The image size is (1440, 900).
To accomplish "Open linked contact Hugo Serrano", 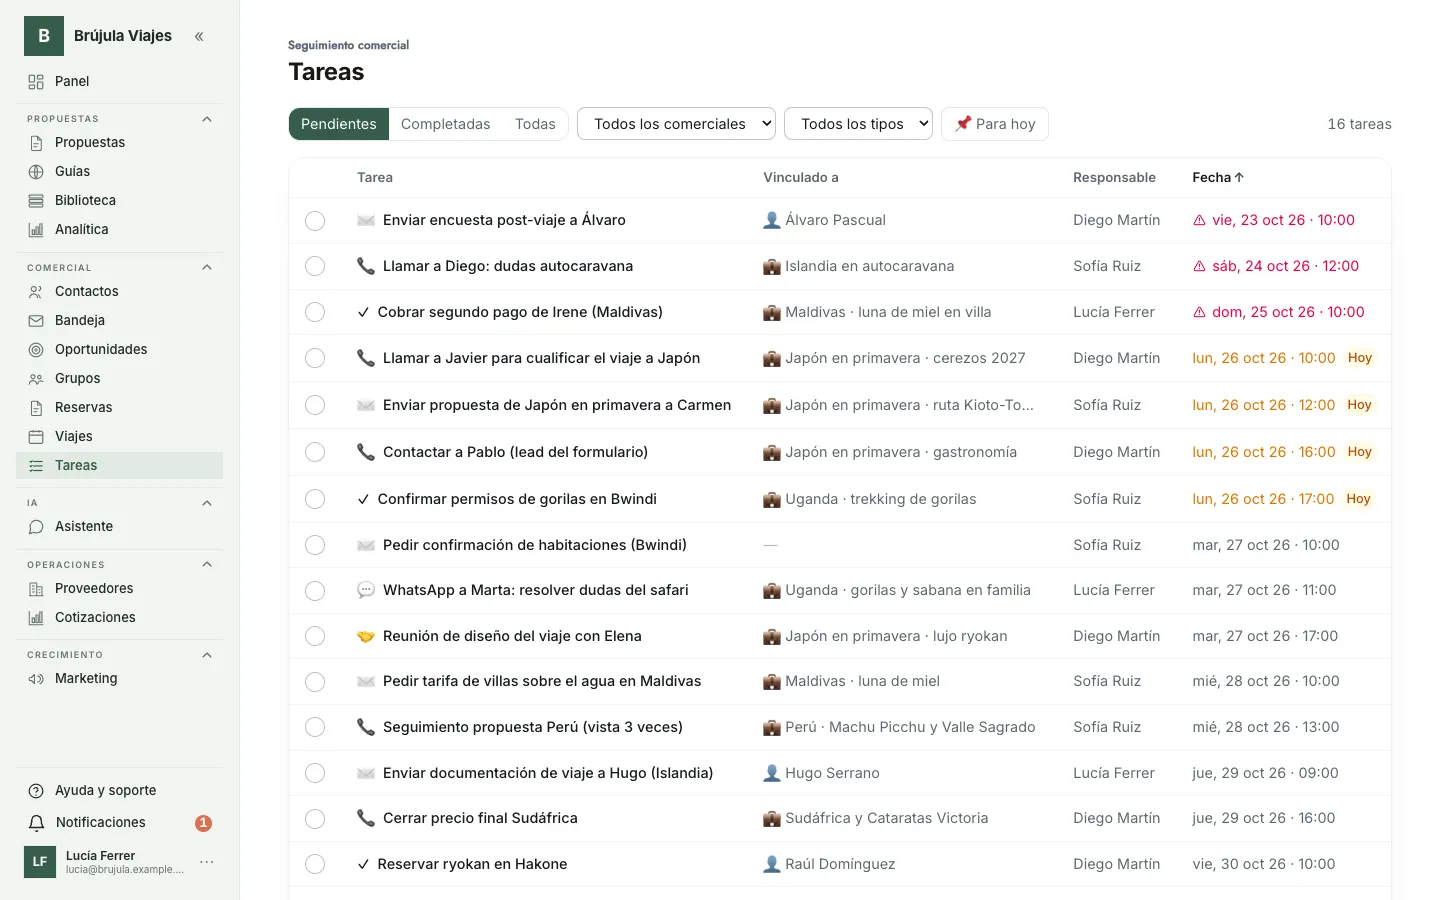I will pyautogui.click(x=822, y=773).
